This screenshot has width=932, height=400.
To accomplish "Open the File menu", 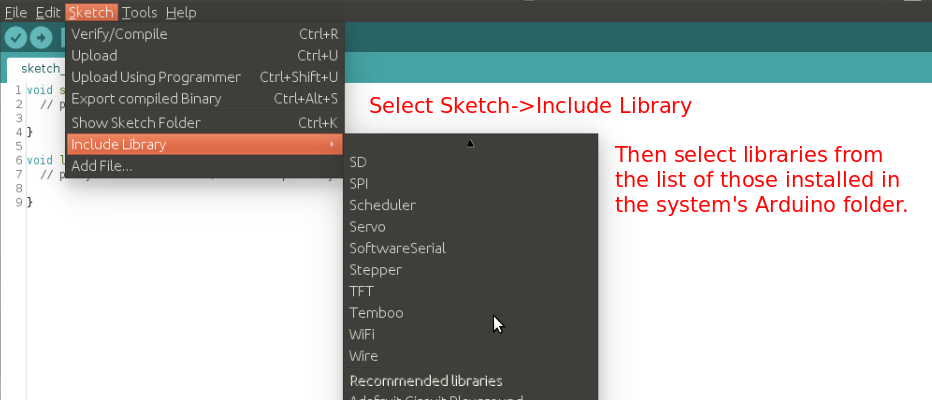I will tap(16, 12).
